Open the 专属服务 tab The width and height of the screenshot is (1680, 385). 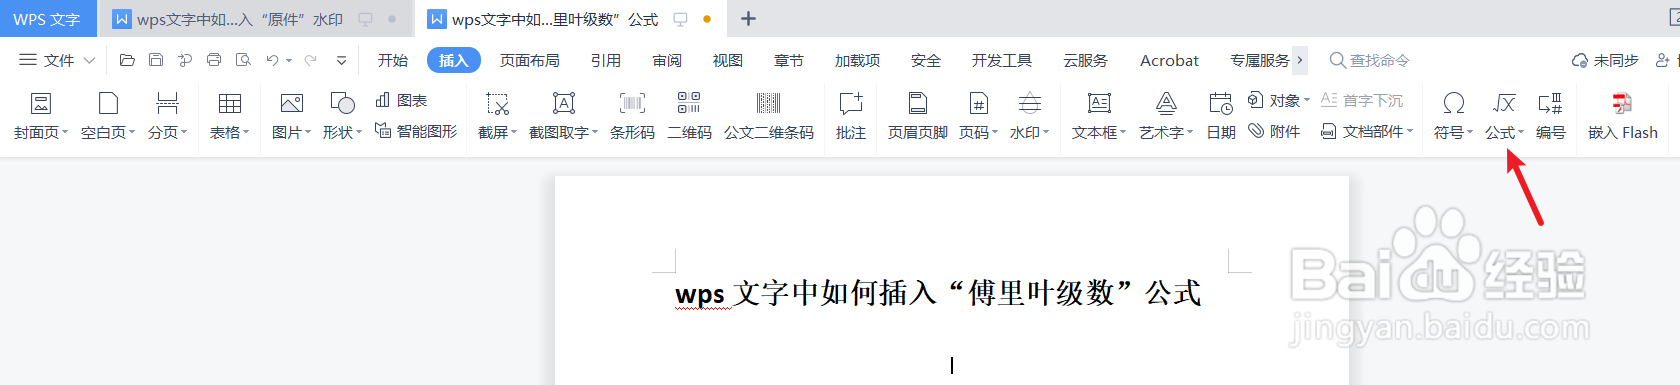tap(1260, 60)
